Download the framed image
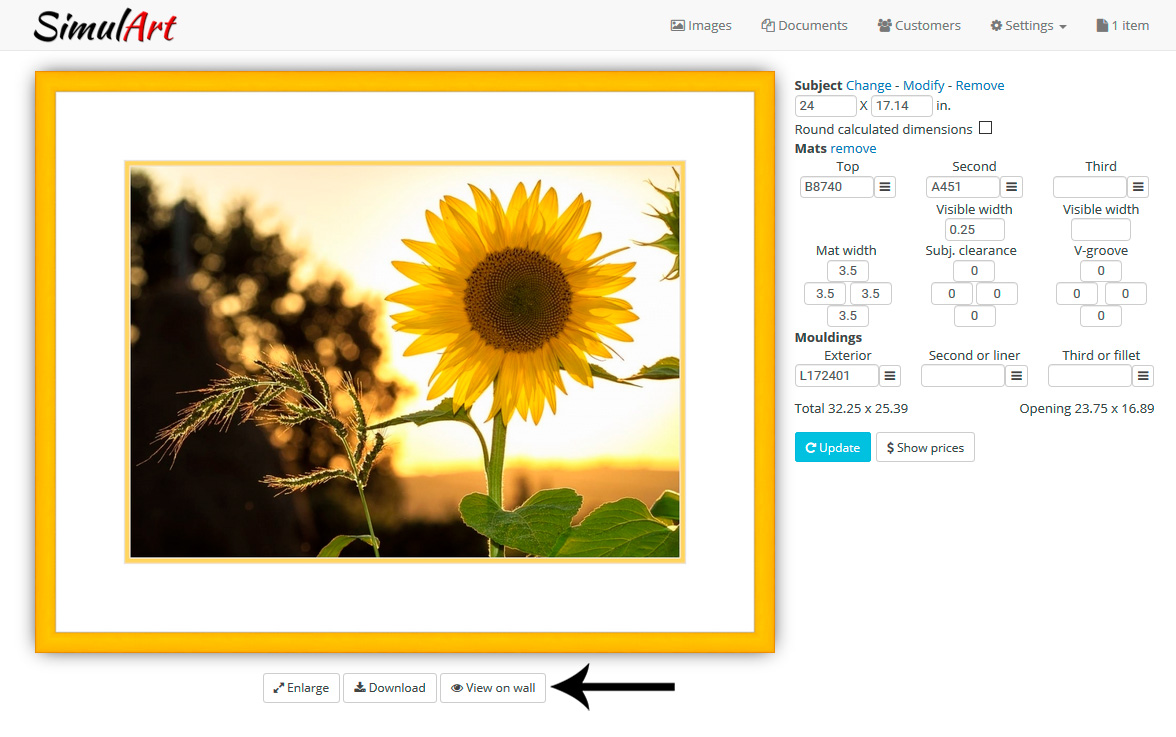The width and height of the screenshot is (1176, 737). coord(389,688)
